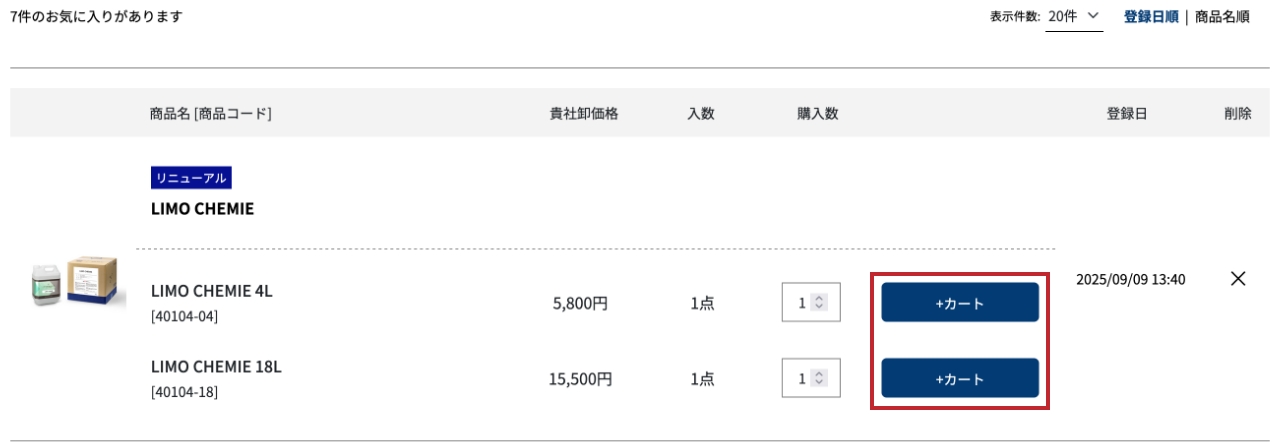
Task: Select the LIMO CHEMIE 4L item name
Action: (211, 291)
